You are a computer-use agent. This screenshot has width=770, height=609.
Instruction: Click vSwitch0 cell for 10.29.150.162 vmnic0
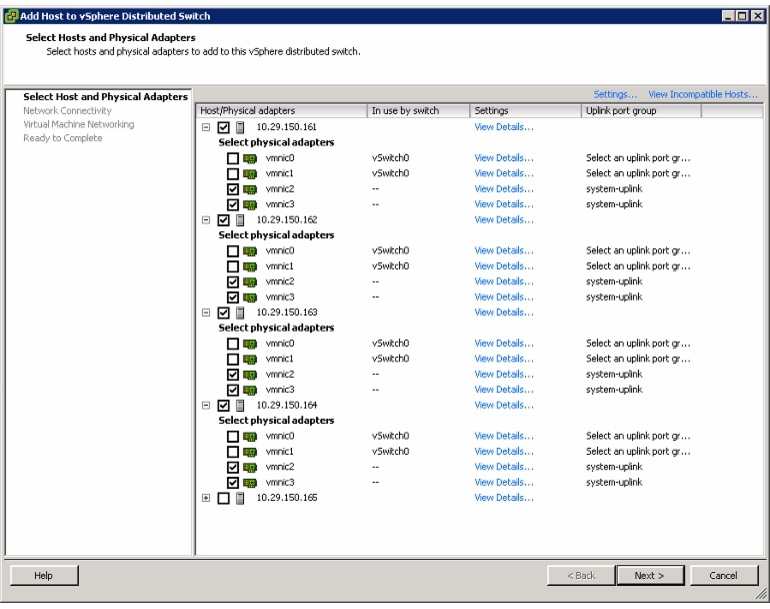pos(390,251)
